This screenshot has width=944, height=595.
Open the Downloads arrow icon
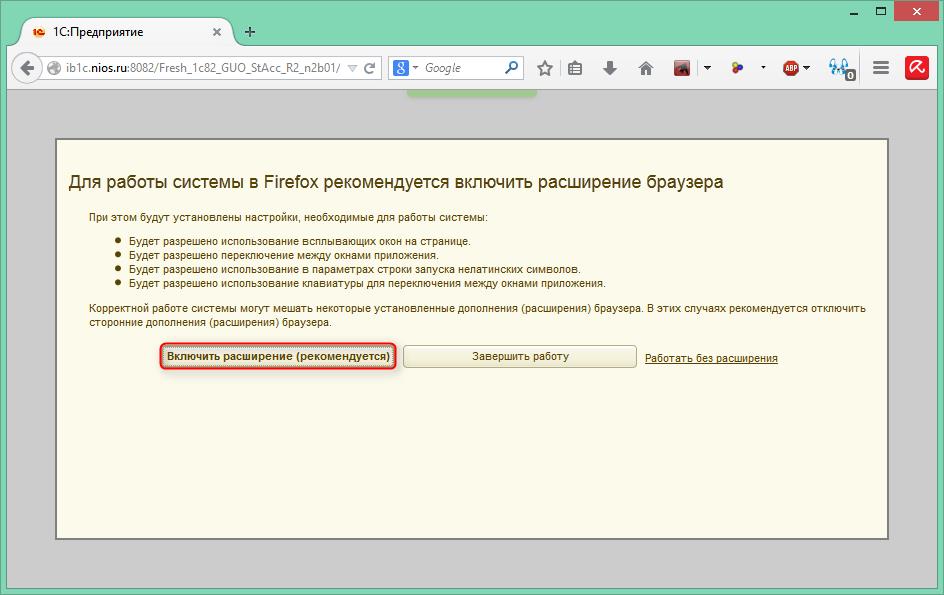click(x=610, y=68)
